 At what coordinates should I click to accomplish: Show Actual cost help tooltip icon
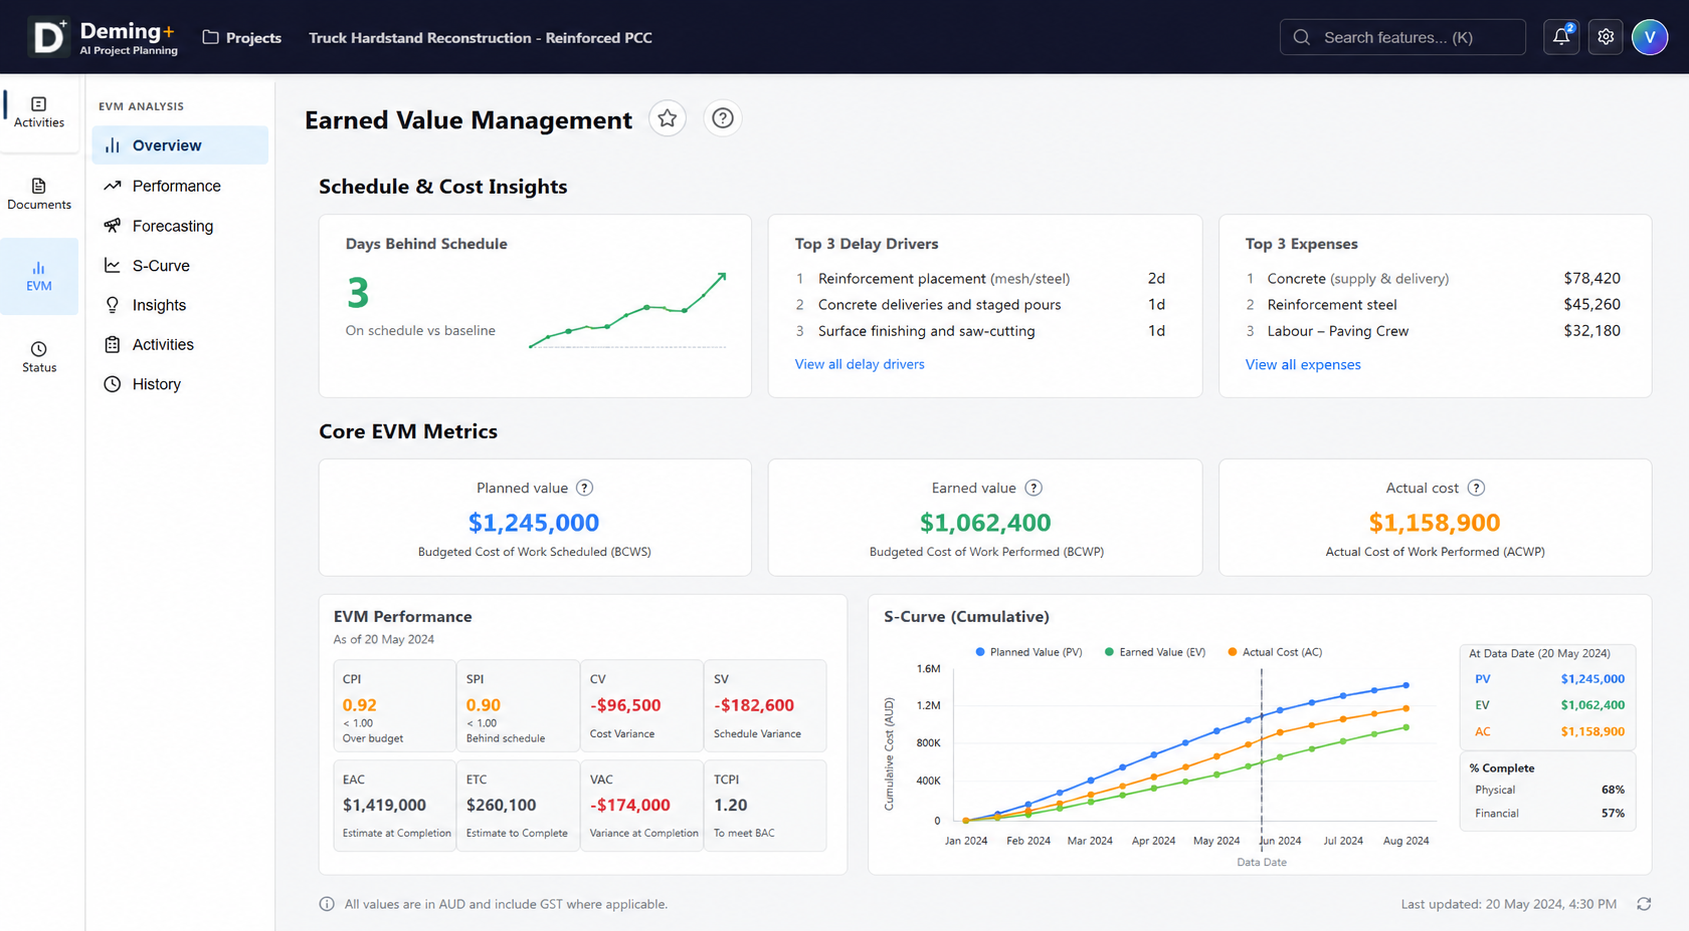[1476, 488]
